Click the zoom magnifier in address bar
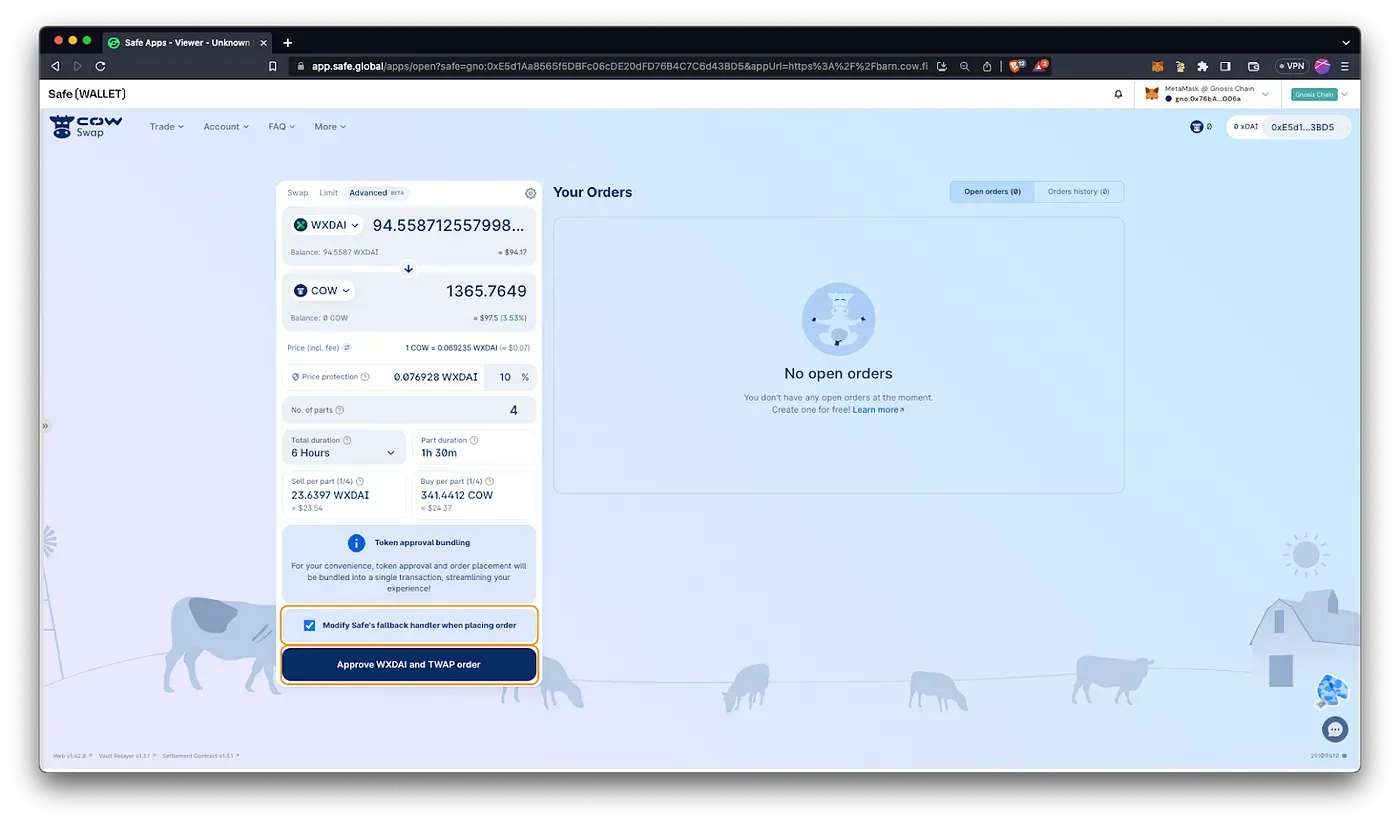The width and height of the screenshot is (1400, 824). click(964, 66)
